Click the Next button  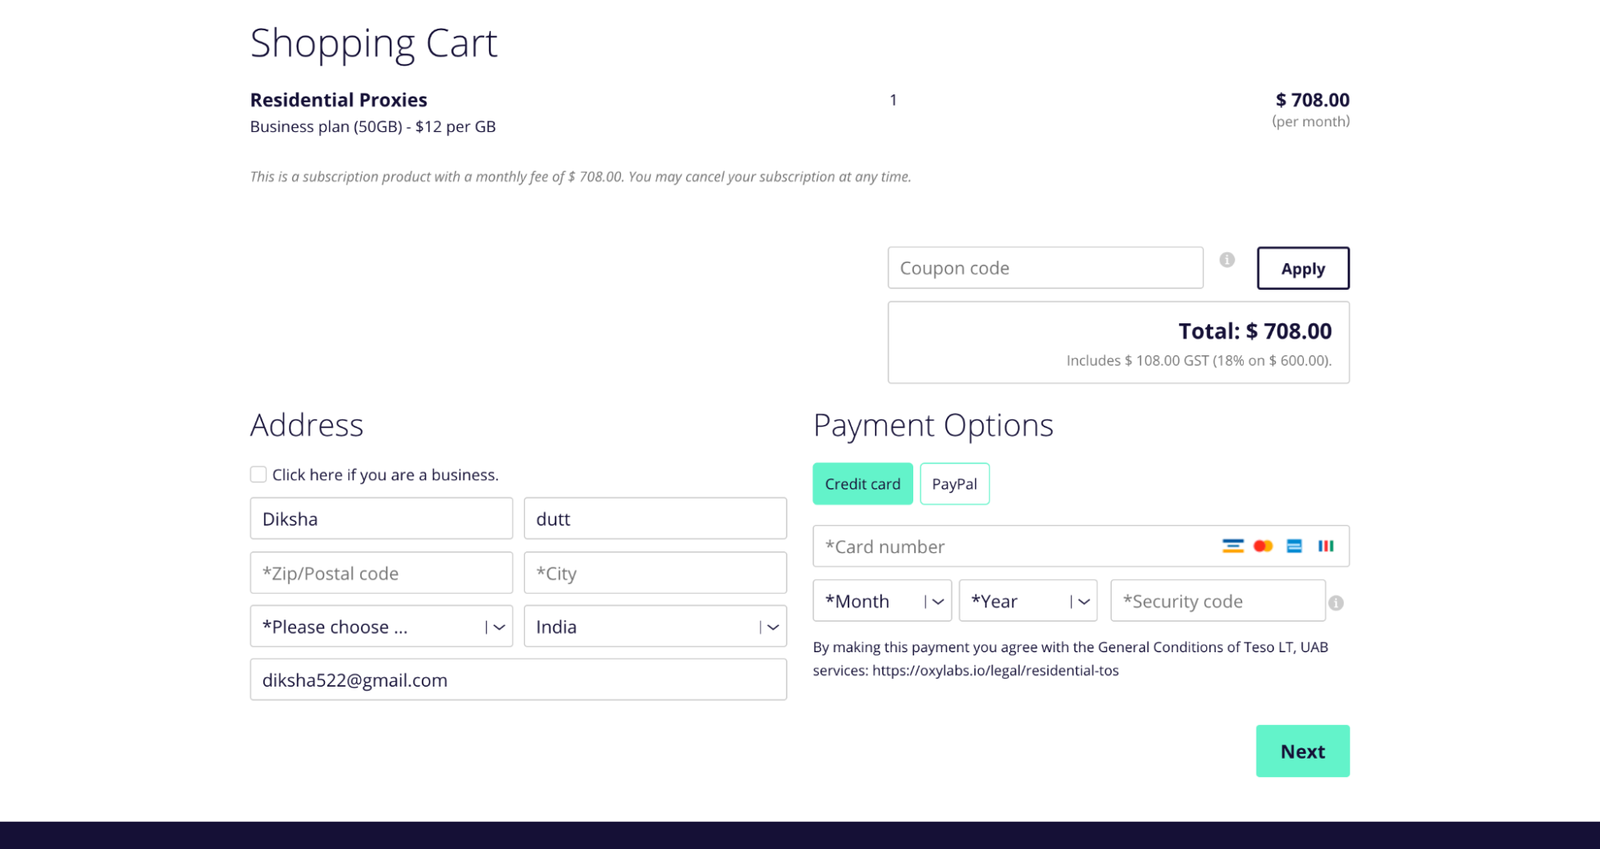(x=1302, y=751)
